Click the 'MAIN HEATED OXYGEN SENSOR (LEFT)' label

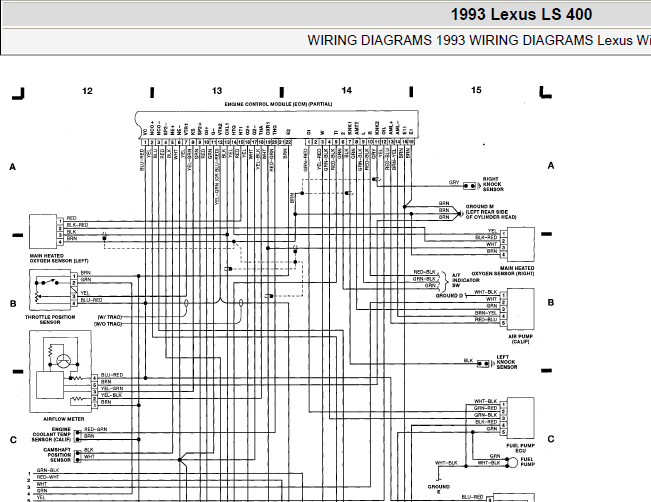(59, 258)
